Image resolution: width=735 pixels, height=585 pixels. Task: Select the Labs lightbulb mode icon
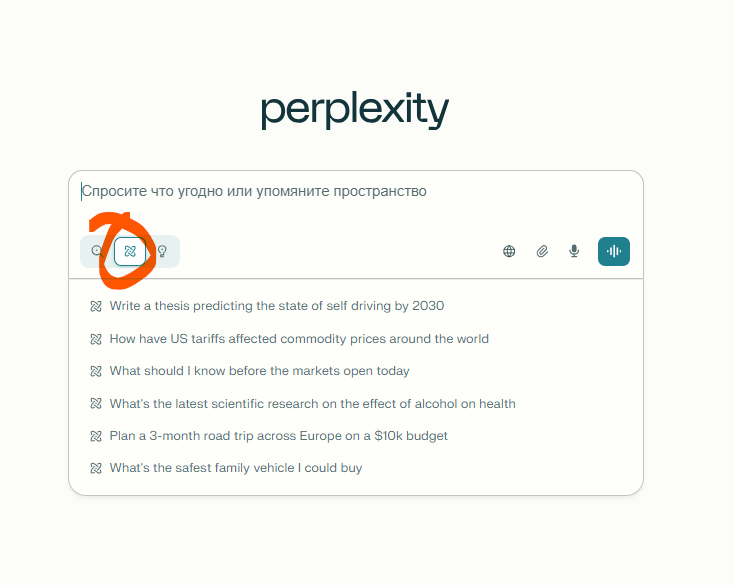[x=162, y=251]
